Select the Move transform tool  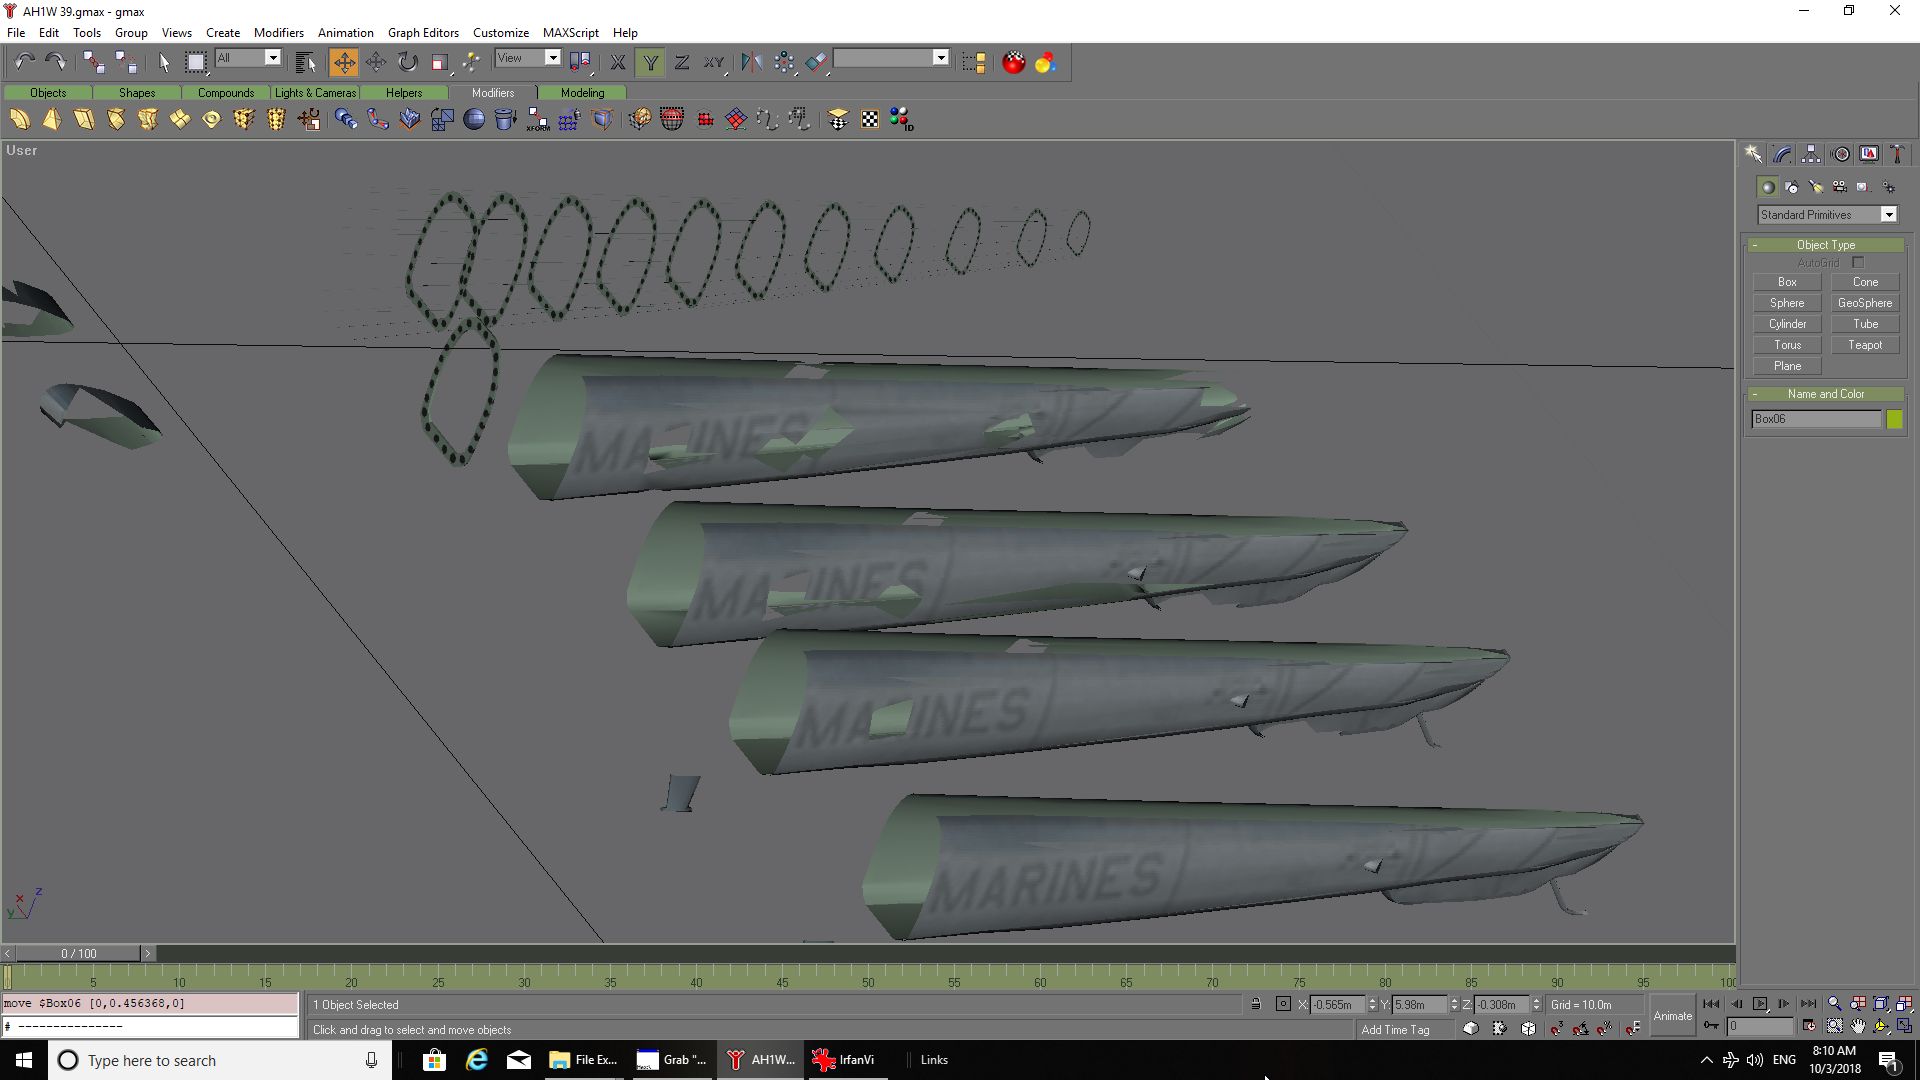[343, 62]
